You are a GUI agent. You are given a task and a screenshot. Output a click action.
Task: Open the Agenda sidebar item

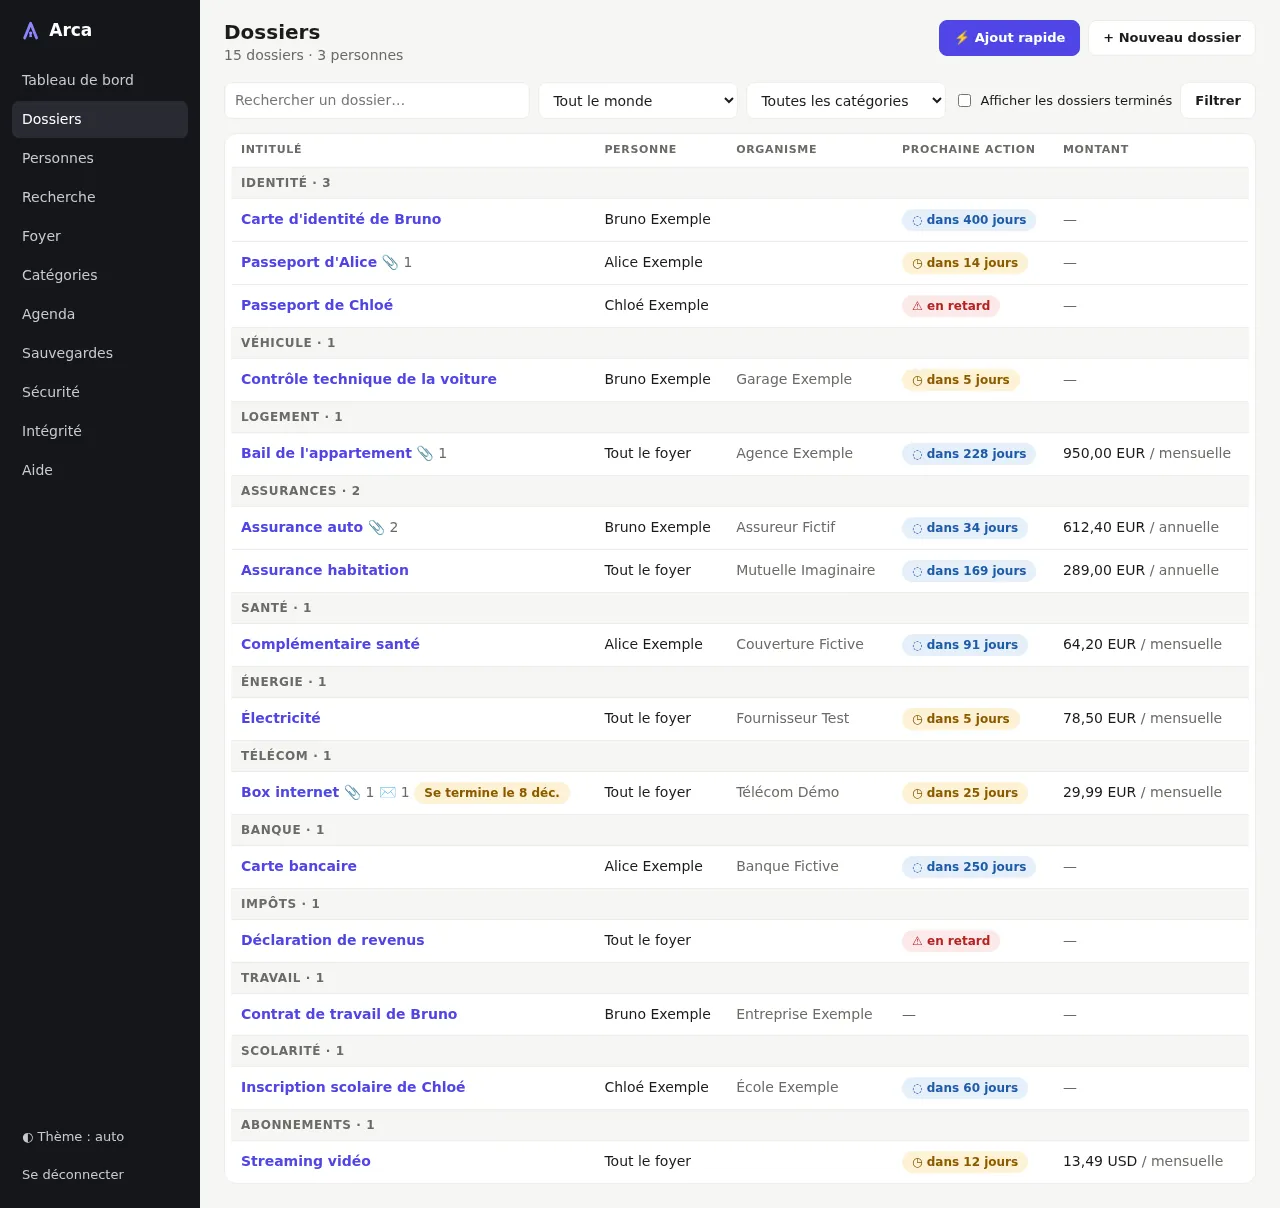tap(100, 314)
